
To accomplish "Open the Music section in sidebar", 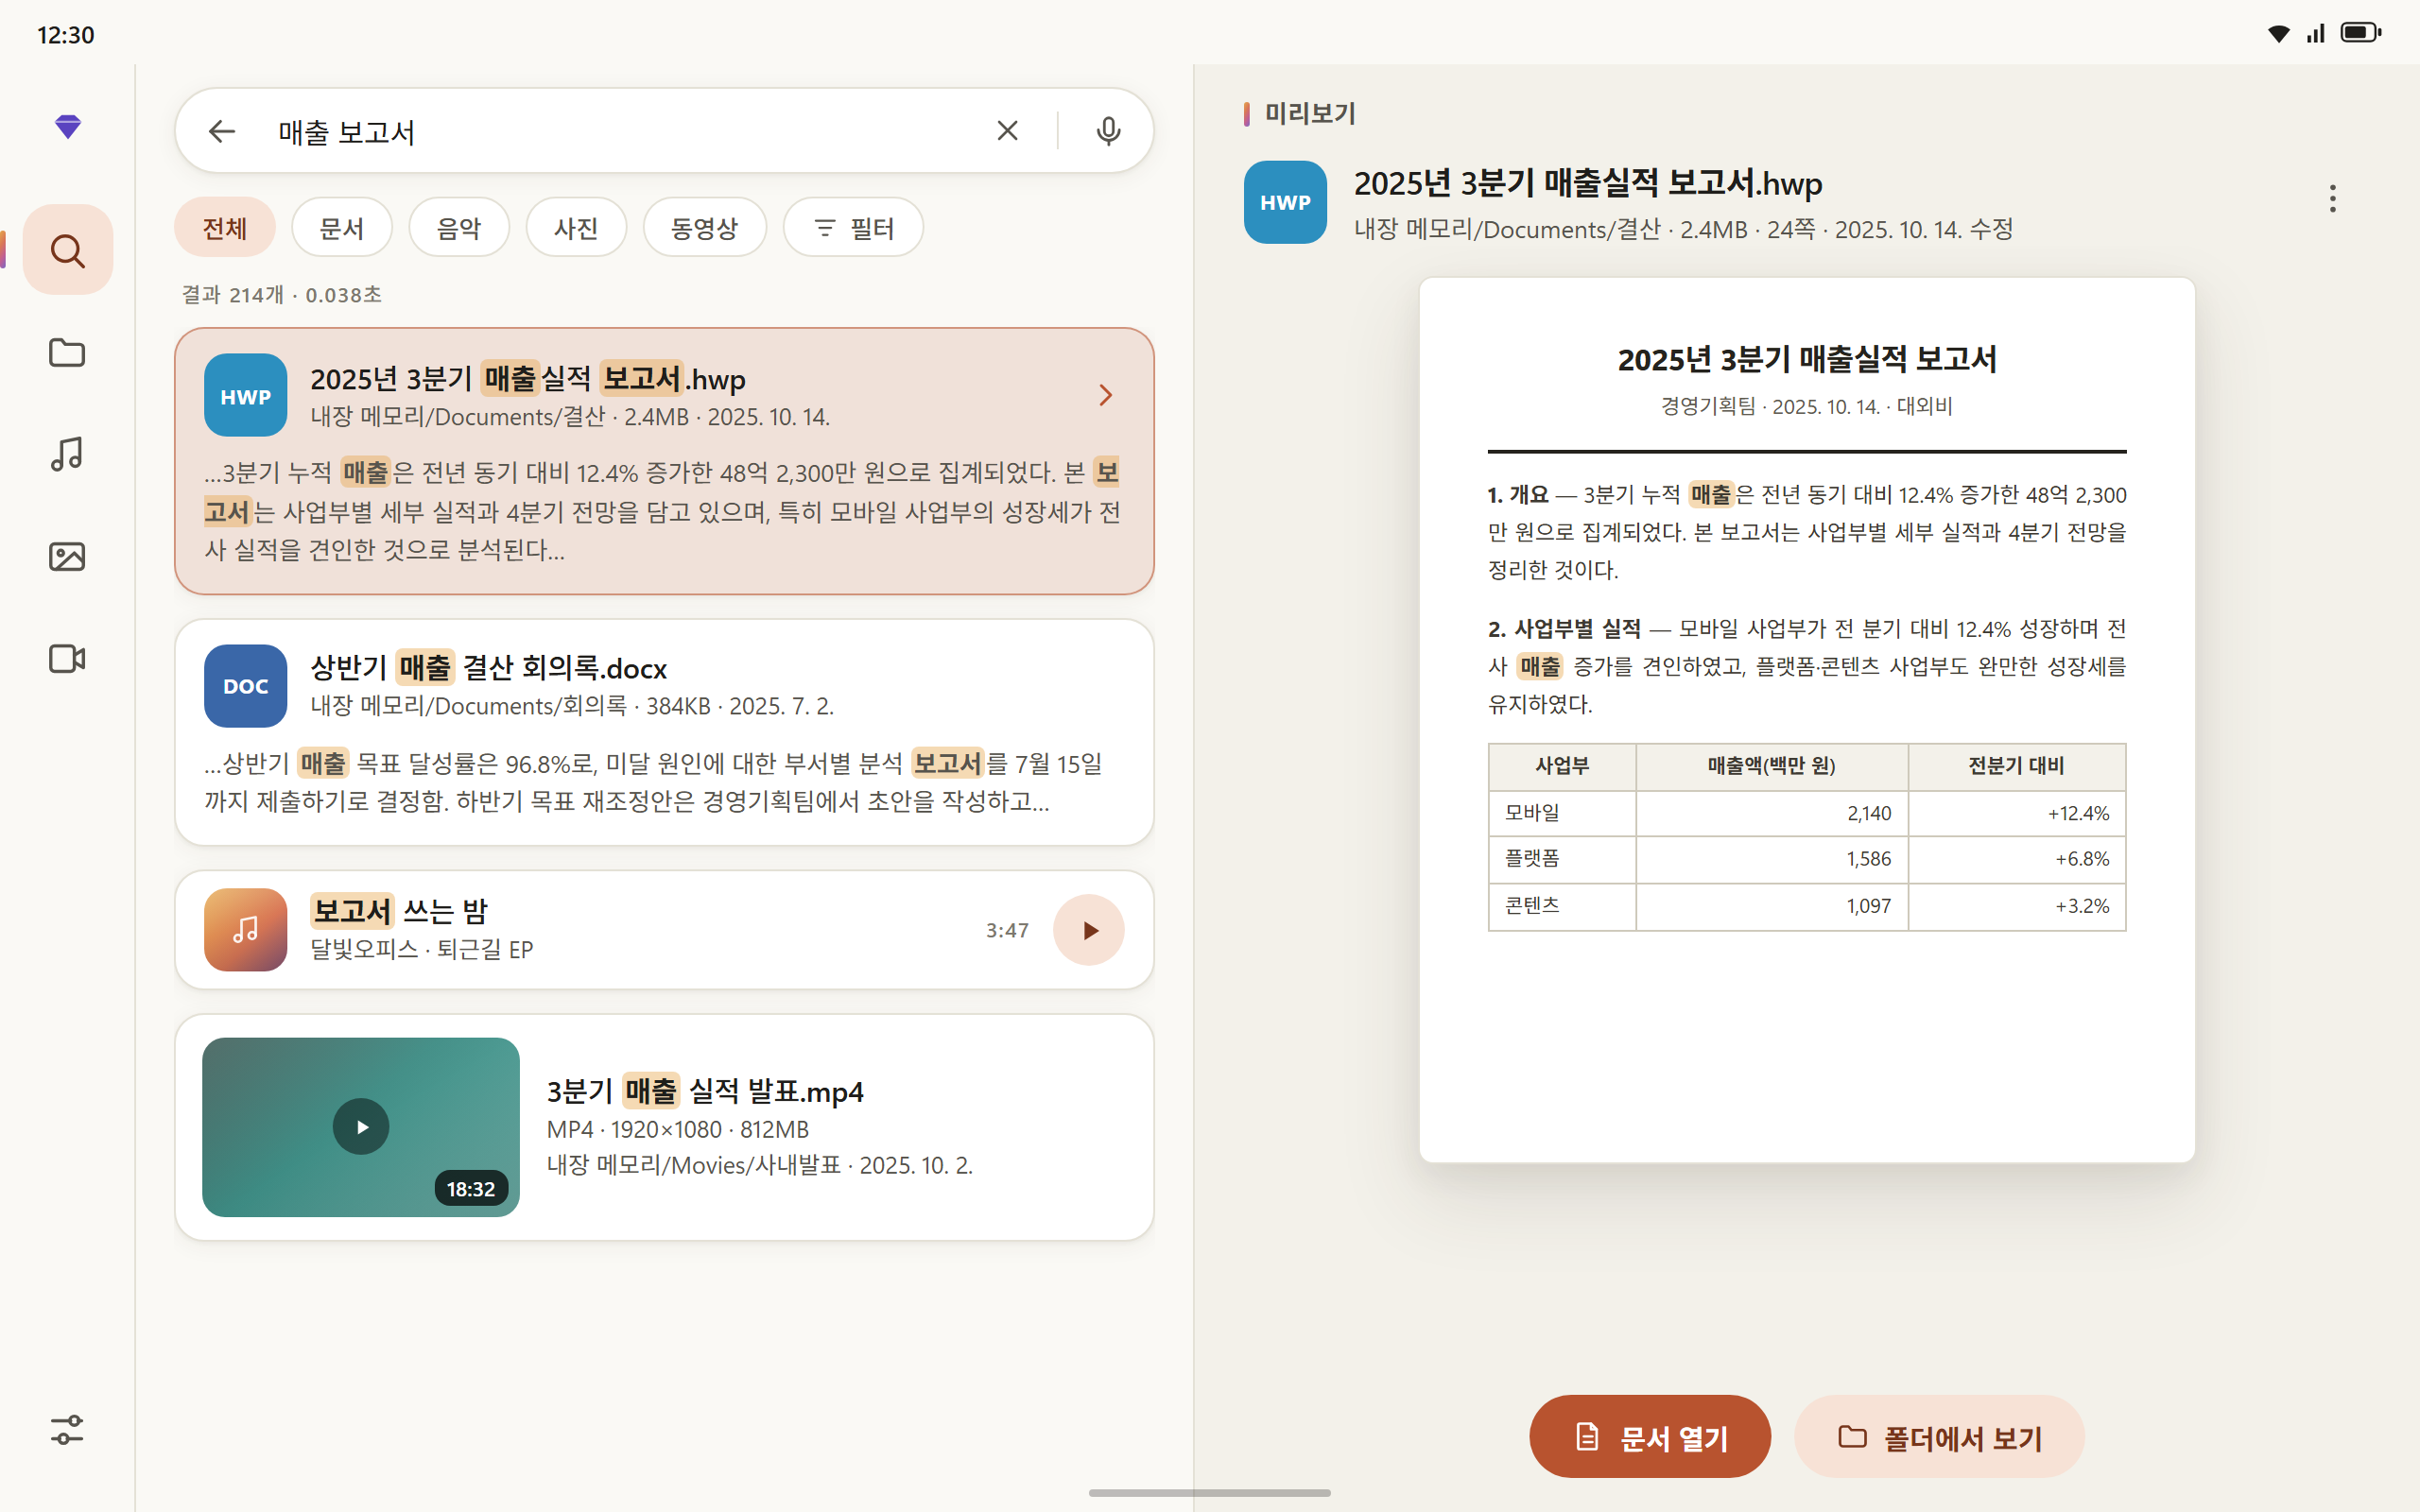I will pos(67,454).
